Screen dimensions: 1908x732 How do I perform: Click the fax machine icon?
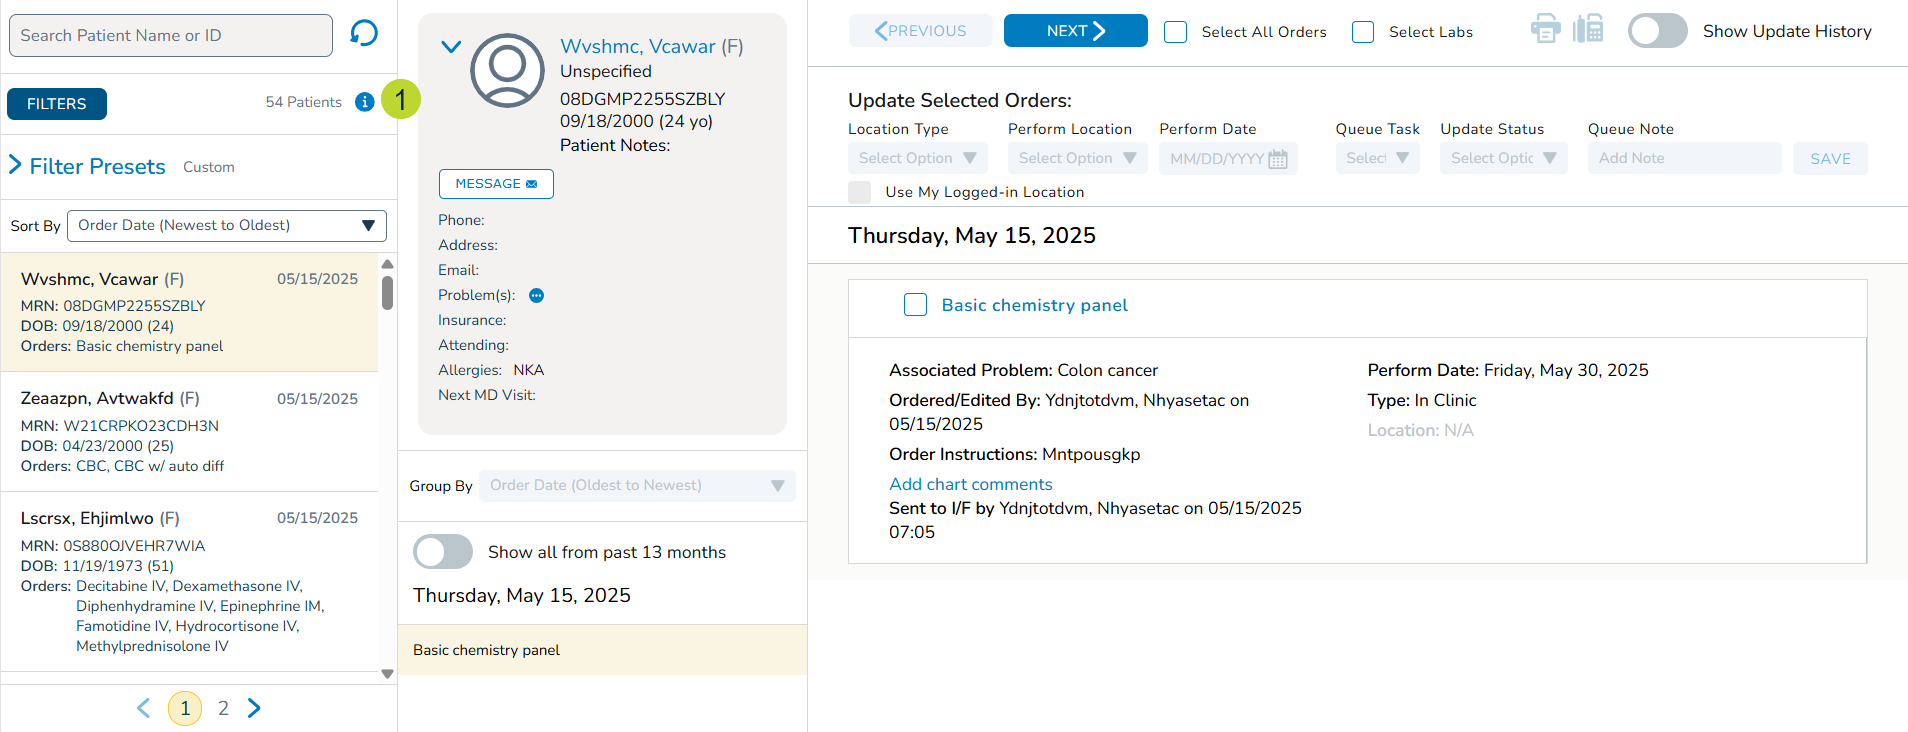pos(1588,29)
